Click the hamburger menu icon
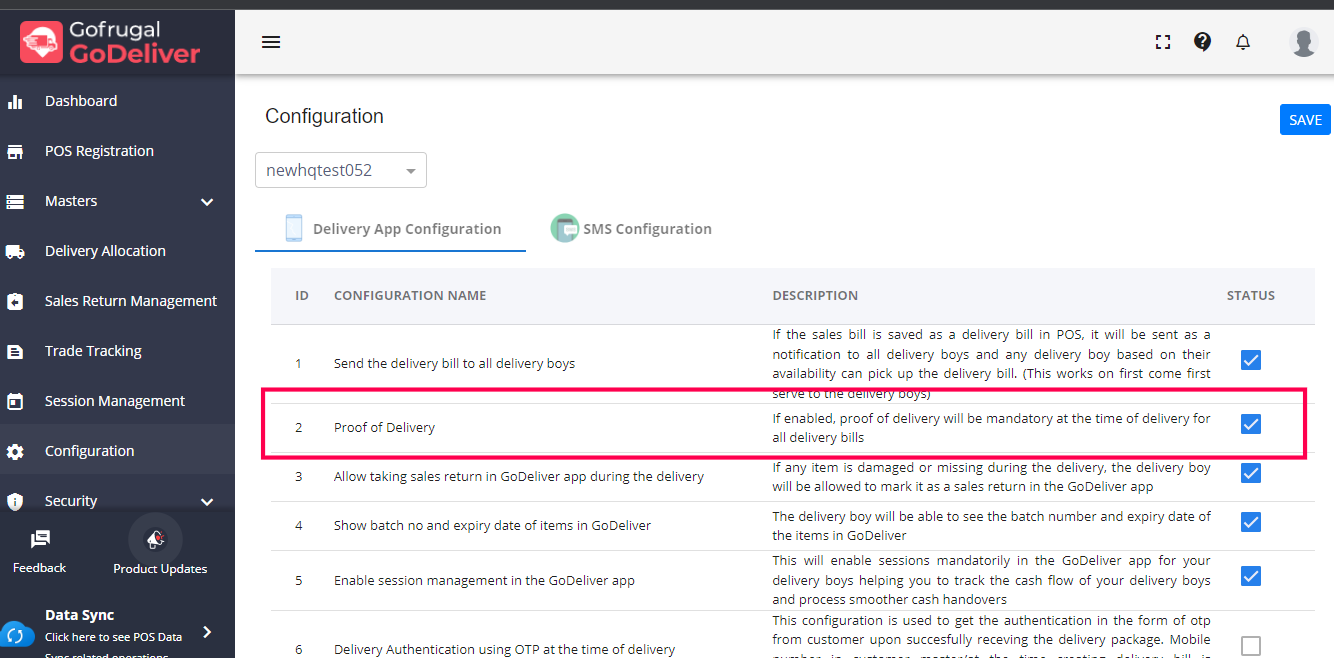Viewport: 1334px width, 658px height. tap(271, 42)
